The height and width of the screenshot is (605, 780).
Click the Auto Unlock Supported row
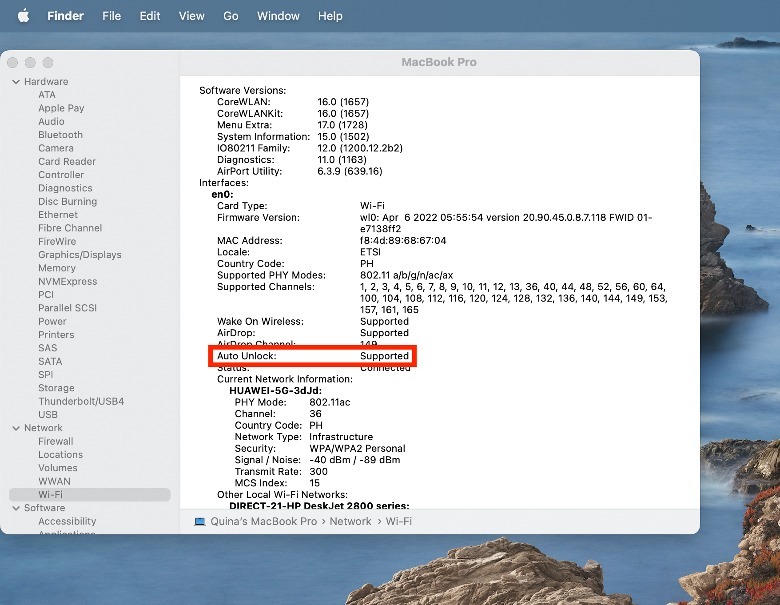coord(312,356)
